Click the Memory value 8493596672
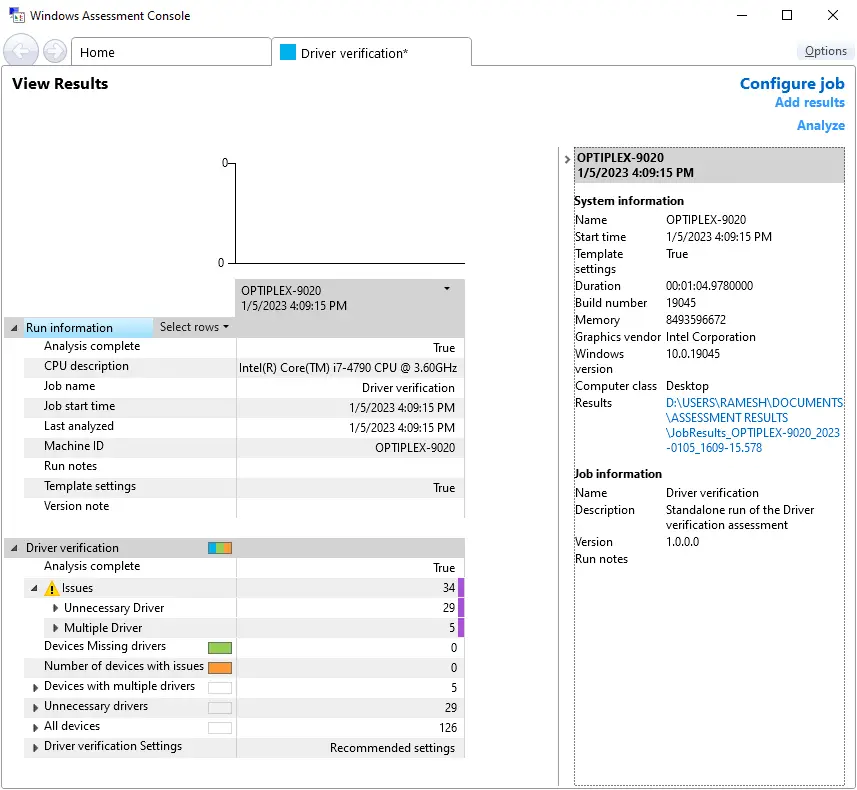Image resolution: width=857 pixels, height=790 pixels. click(695, 320)
